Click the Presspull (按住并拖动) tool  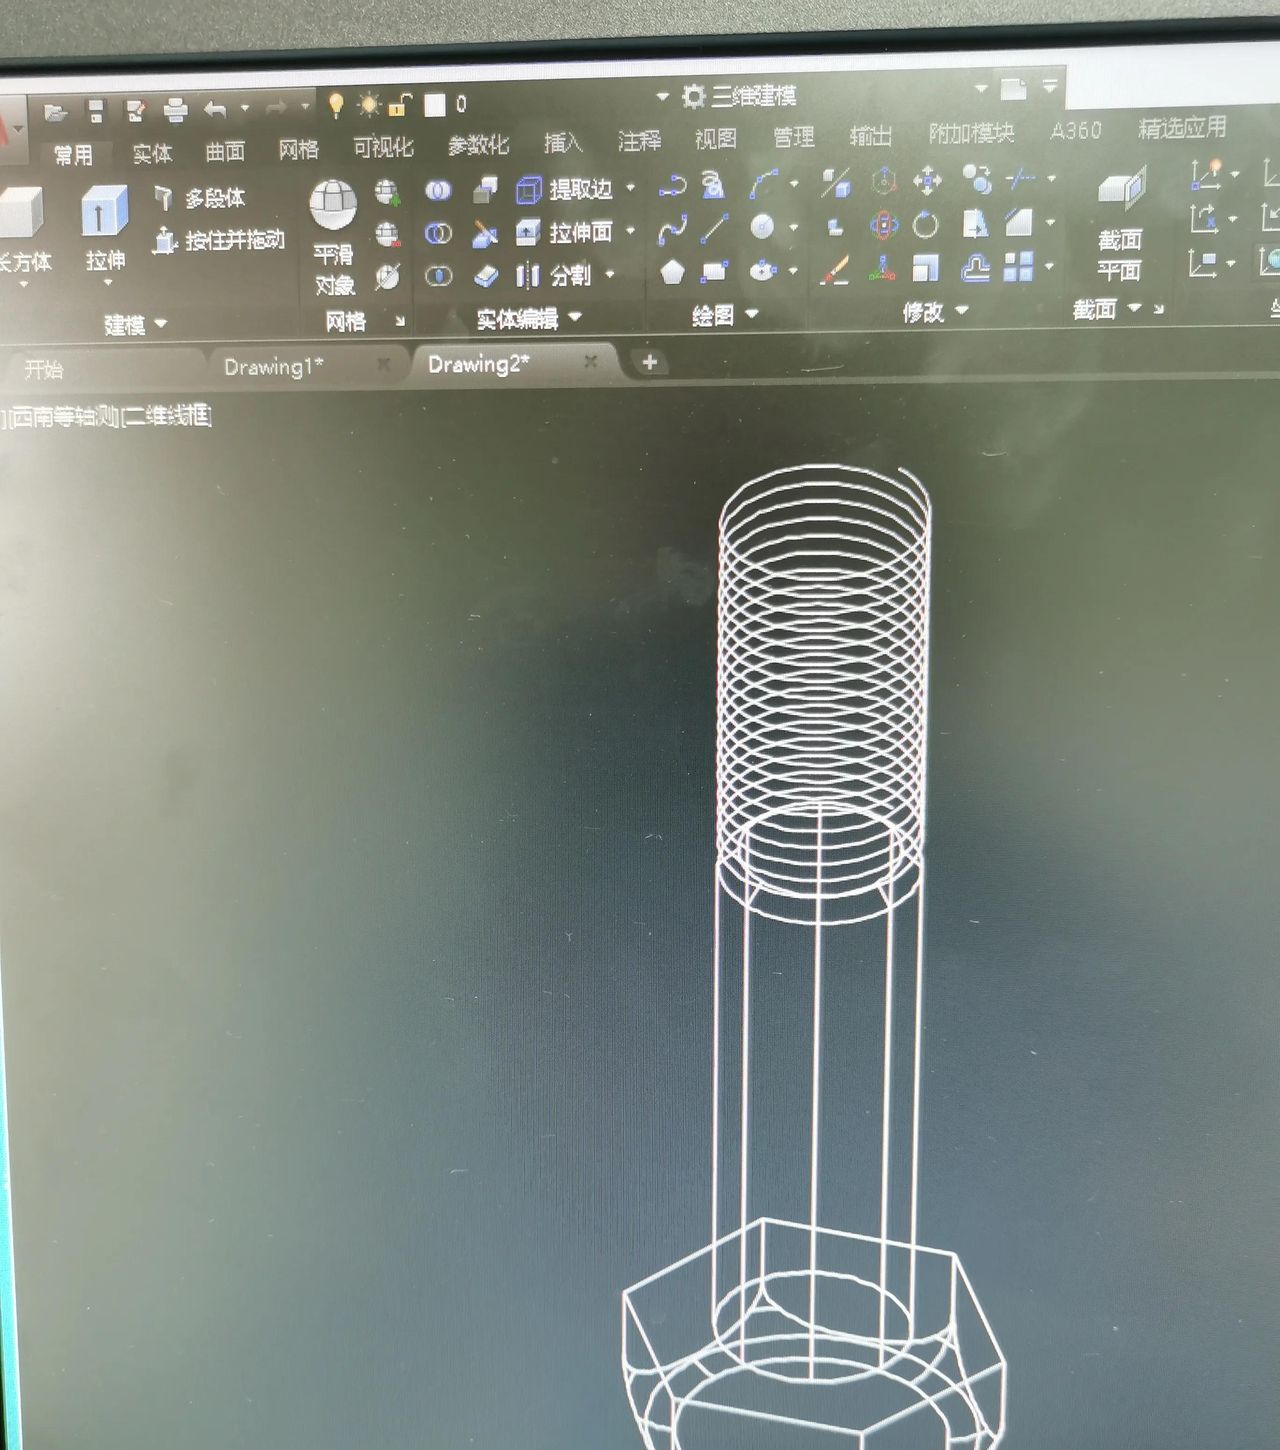tap(219, 240)
